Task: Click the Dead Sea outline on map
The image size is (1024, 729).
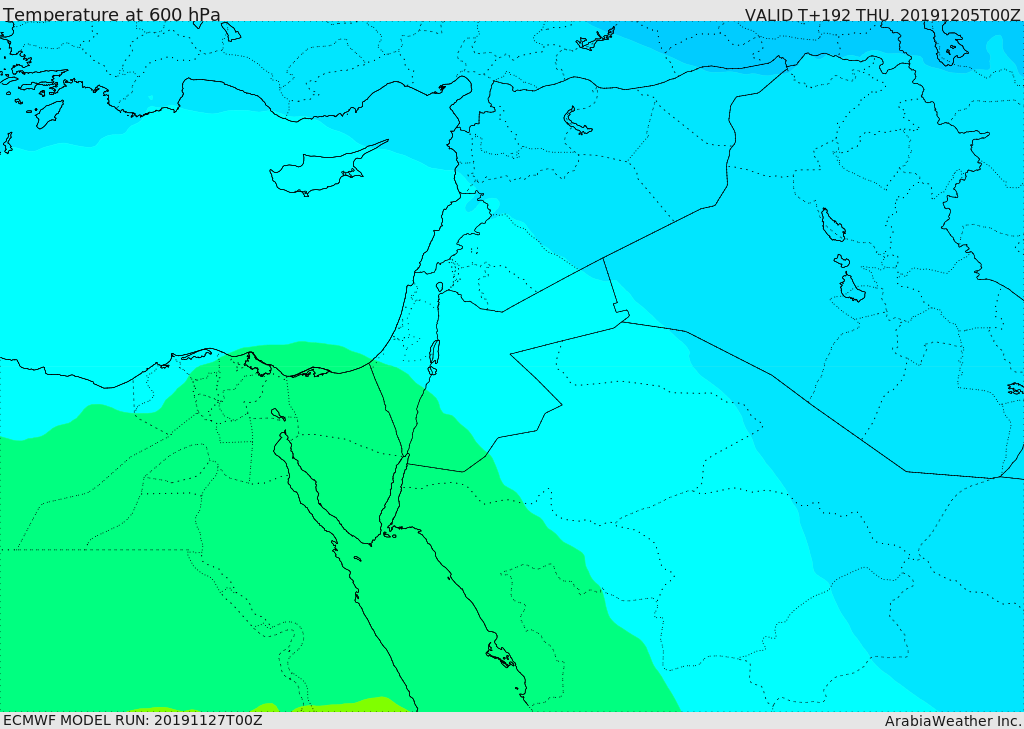Action: pyautogui.click(x=433, y=357)
